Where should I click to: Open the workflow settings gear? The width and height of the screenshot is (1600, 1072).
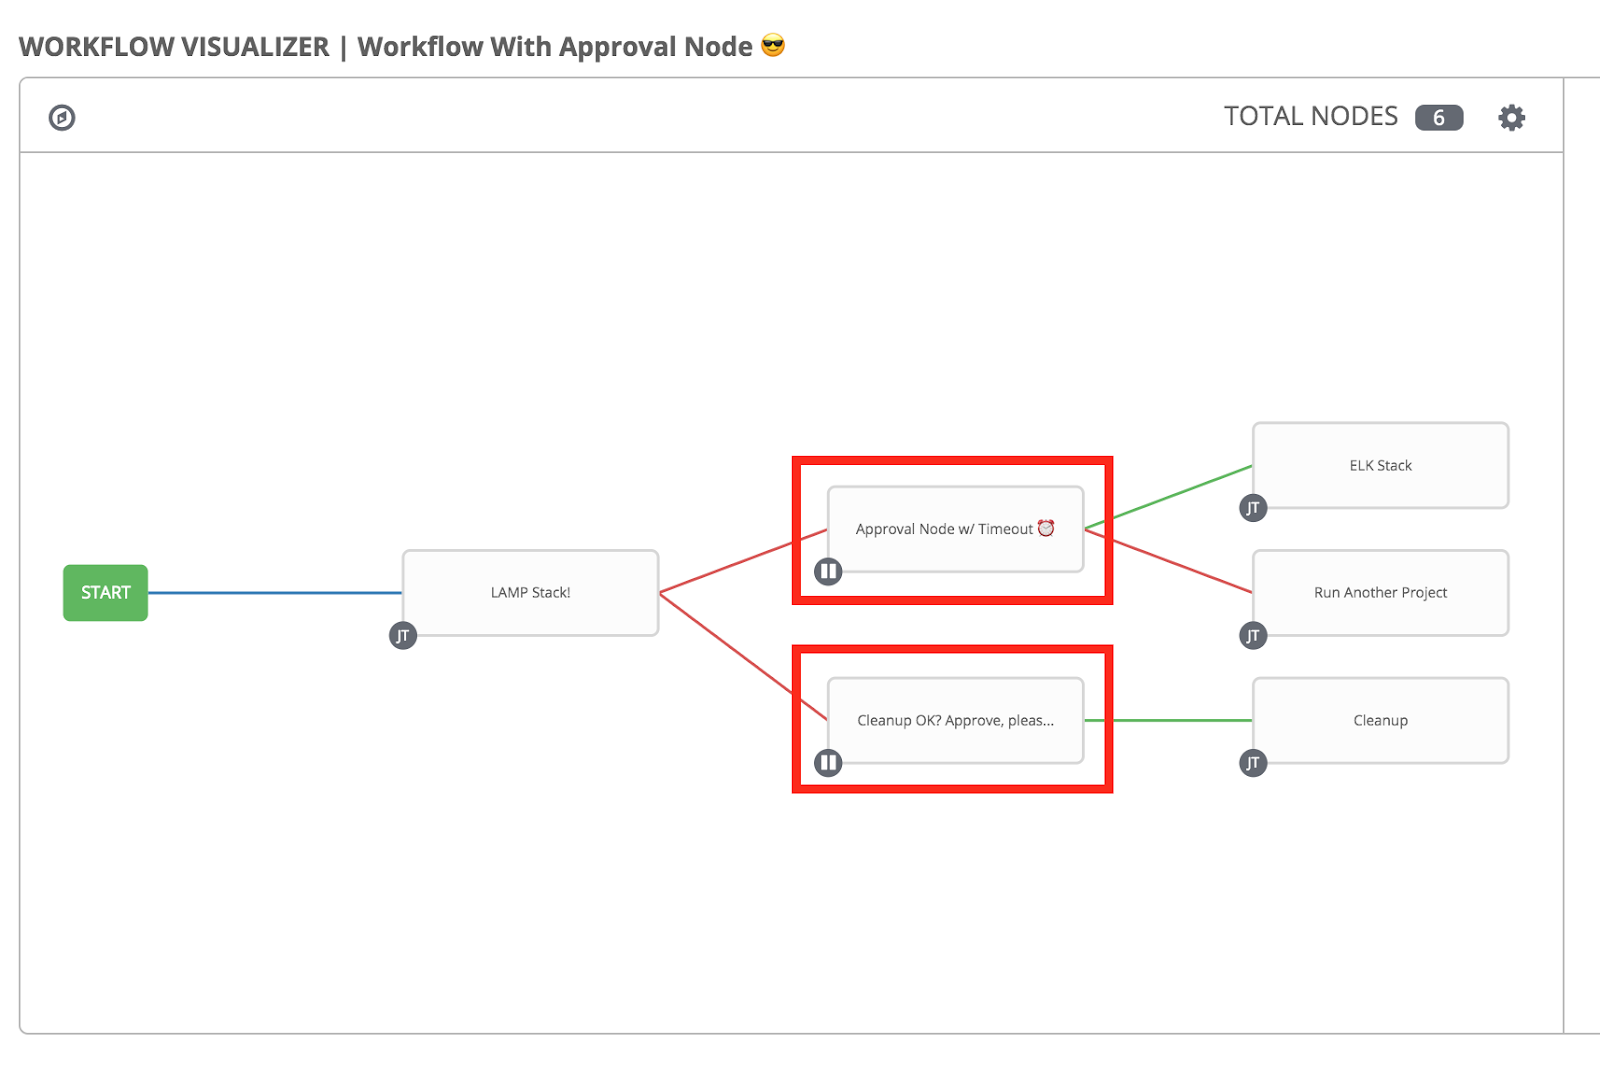click(1510, 117)
